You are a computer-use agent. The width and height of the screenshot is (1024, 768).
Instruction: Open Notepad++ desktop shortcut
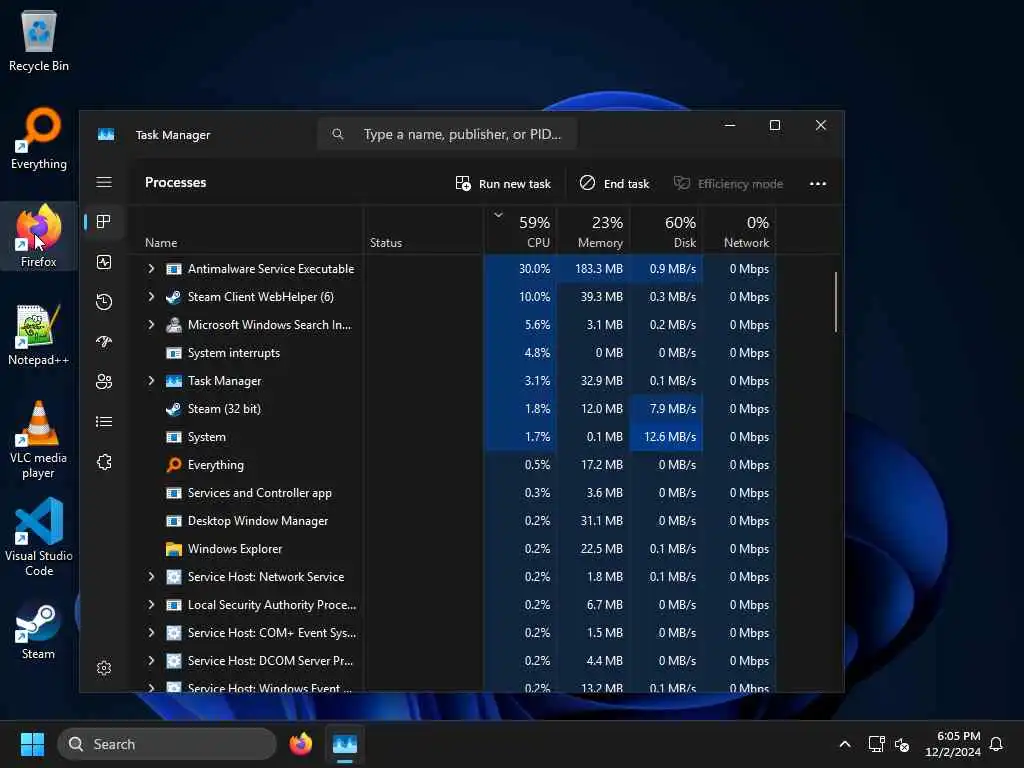[x=39, y=334]
